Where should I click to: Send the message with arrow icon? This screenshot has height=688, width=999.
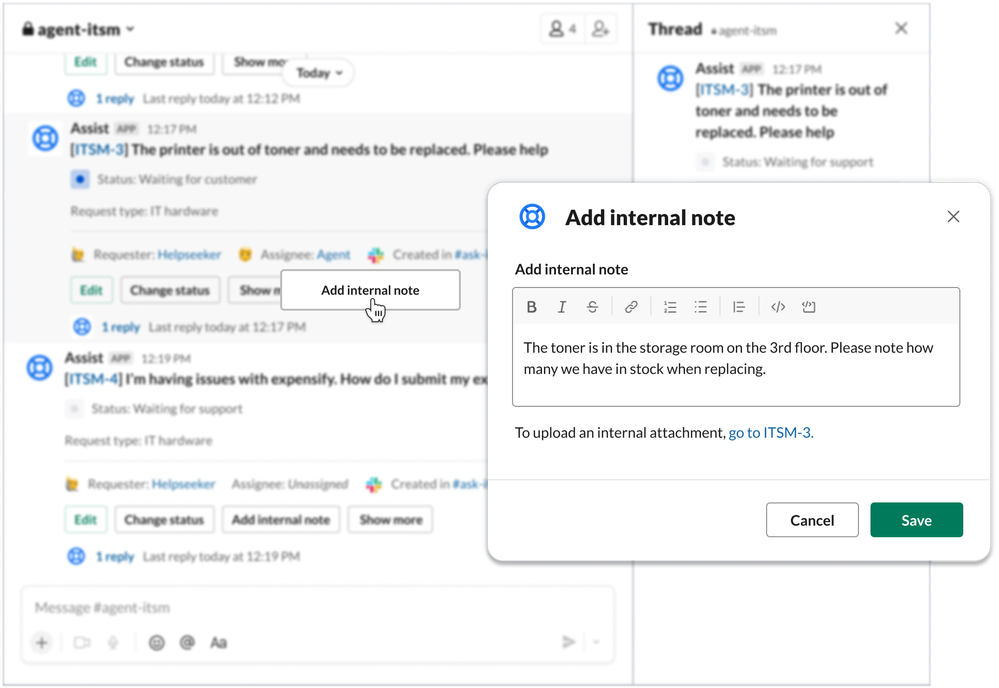568,641
